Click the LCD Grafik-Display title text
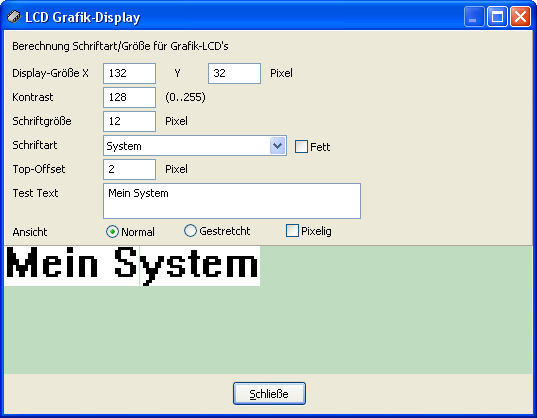537x418 pixels. click(83, 17)
